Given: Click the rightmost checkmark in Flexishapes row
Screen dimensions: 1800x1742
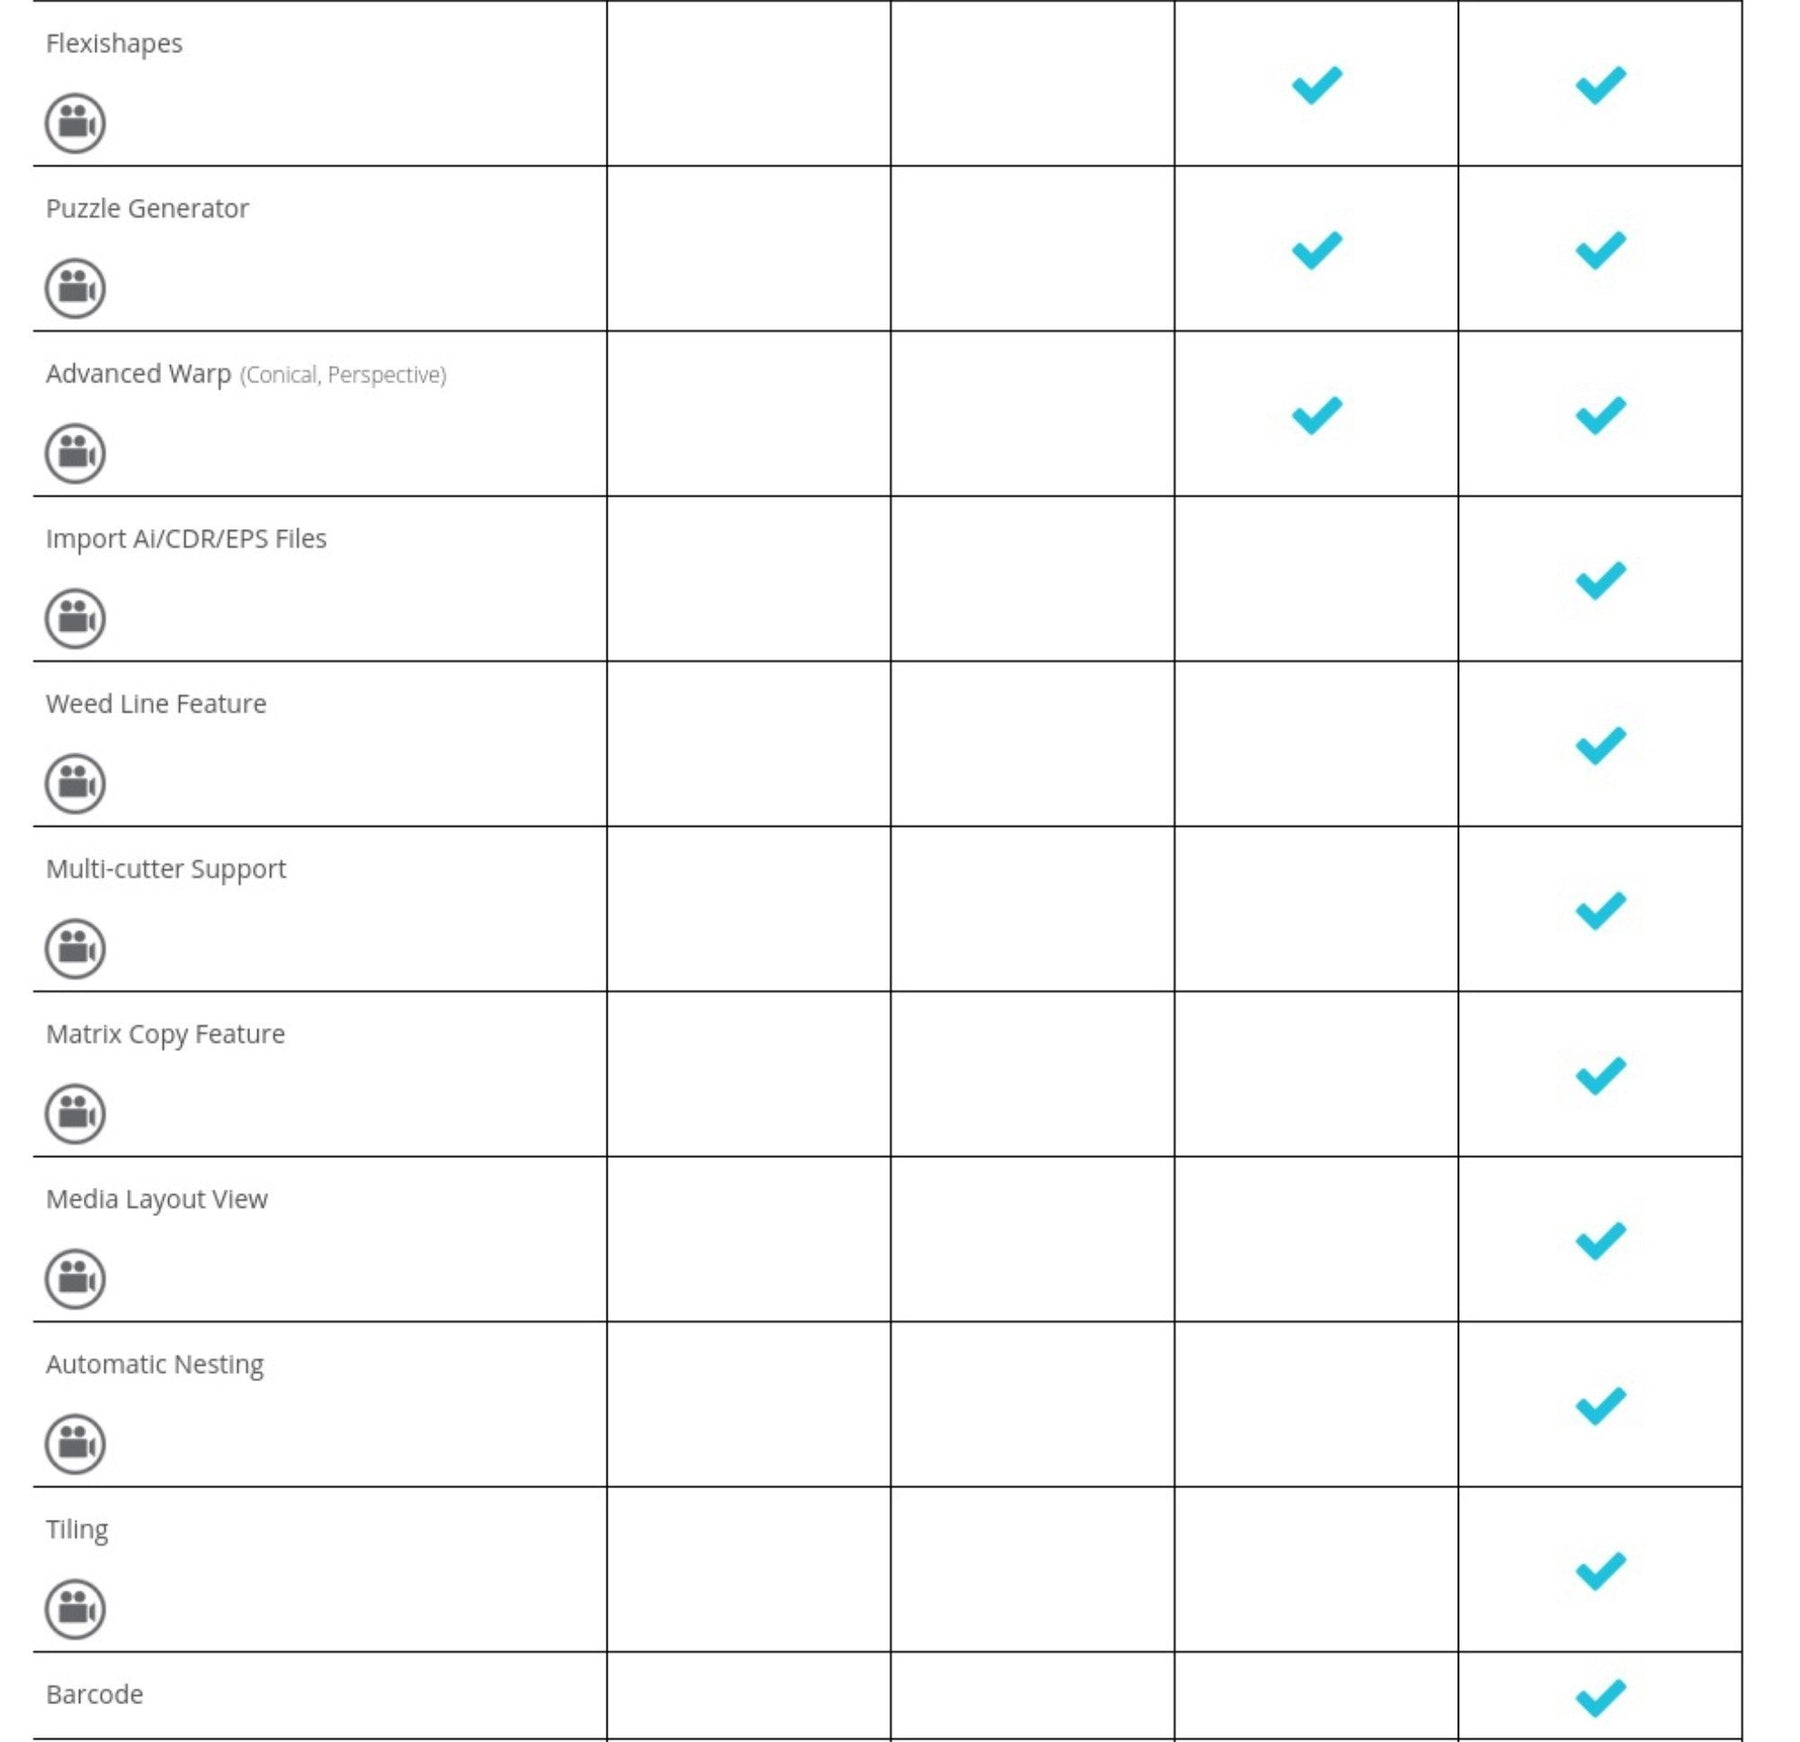Looking at the screenshot, I should tap(1600, 85).
